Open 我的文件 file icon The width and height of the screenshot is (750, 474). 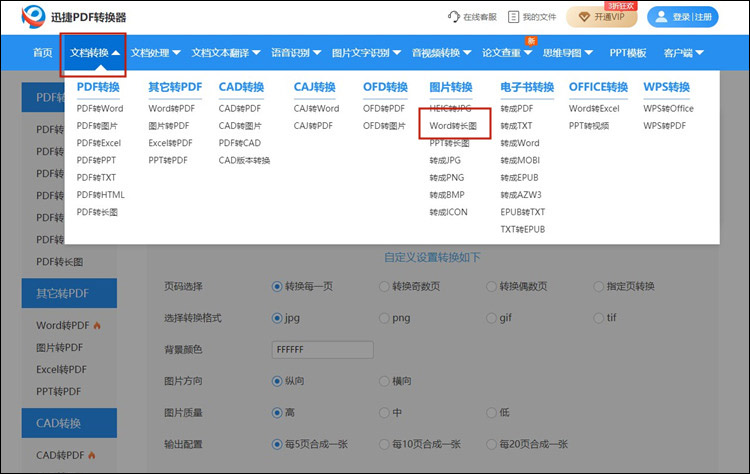pos(513,17)
